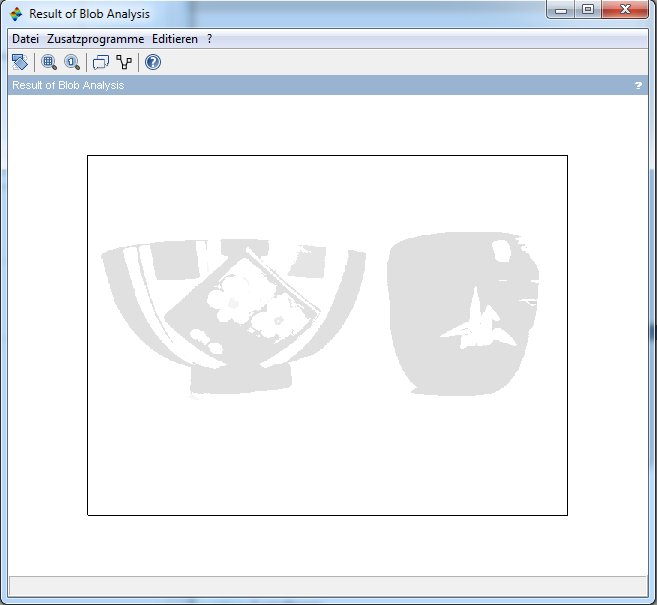
Task: Click the zoom 1:1 magnifier icon
Action: [72, 62]
